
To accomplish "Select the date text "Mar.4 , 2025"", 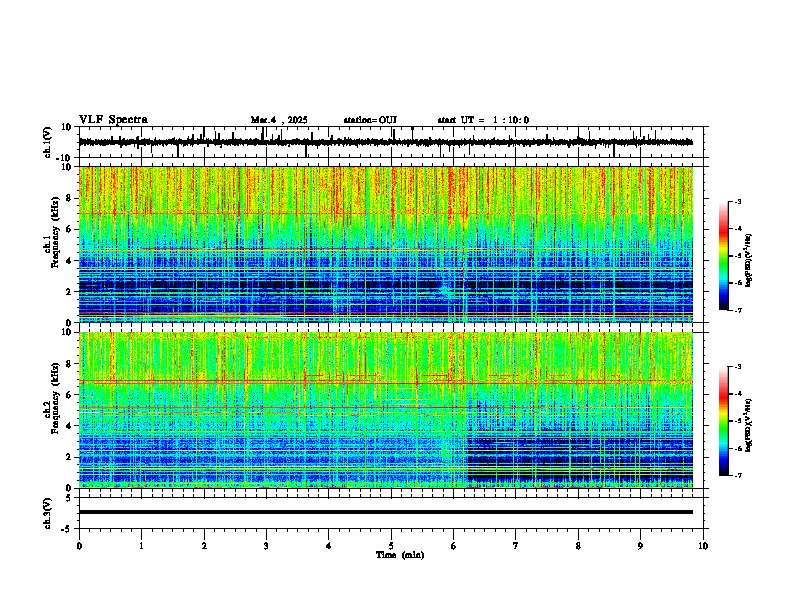I will coord(279,120).
